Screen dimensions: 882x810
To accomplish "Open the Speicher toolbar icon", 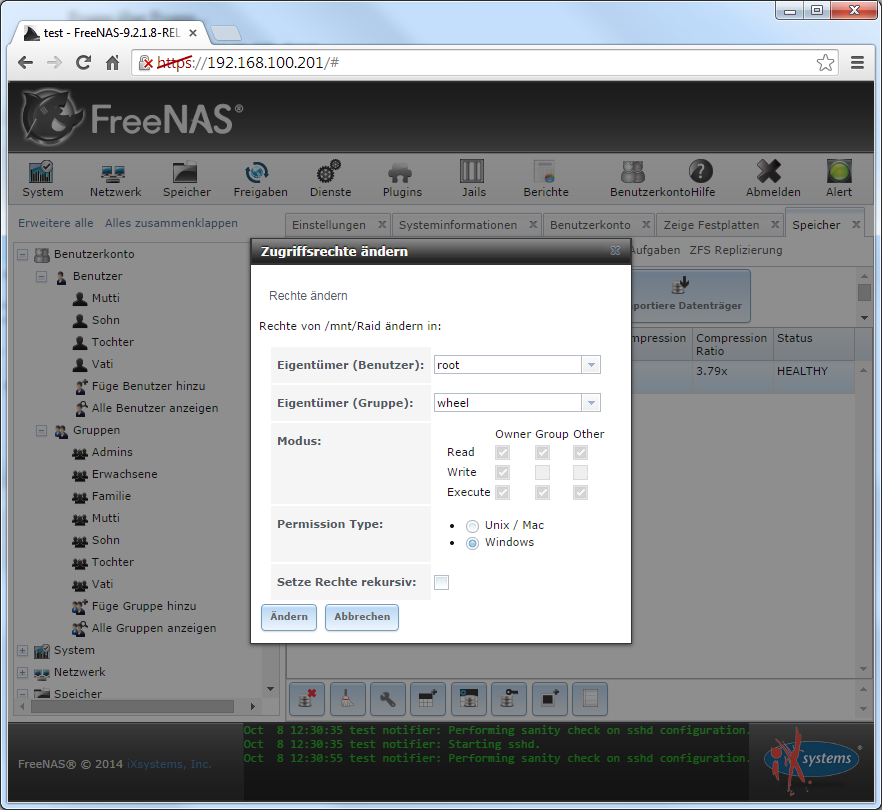I will tap(185, 172).
